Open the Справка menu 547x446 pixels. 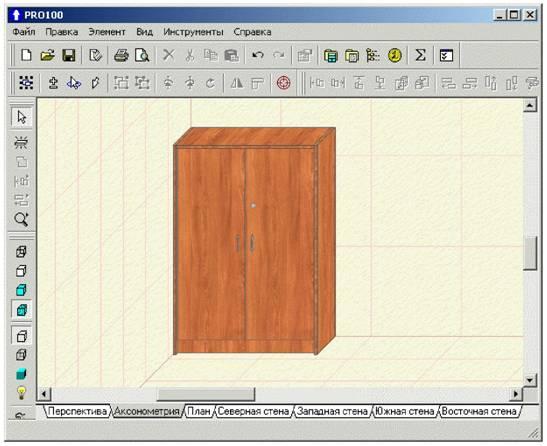point(252,32)
